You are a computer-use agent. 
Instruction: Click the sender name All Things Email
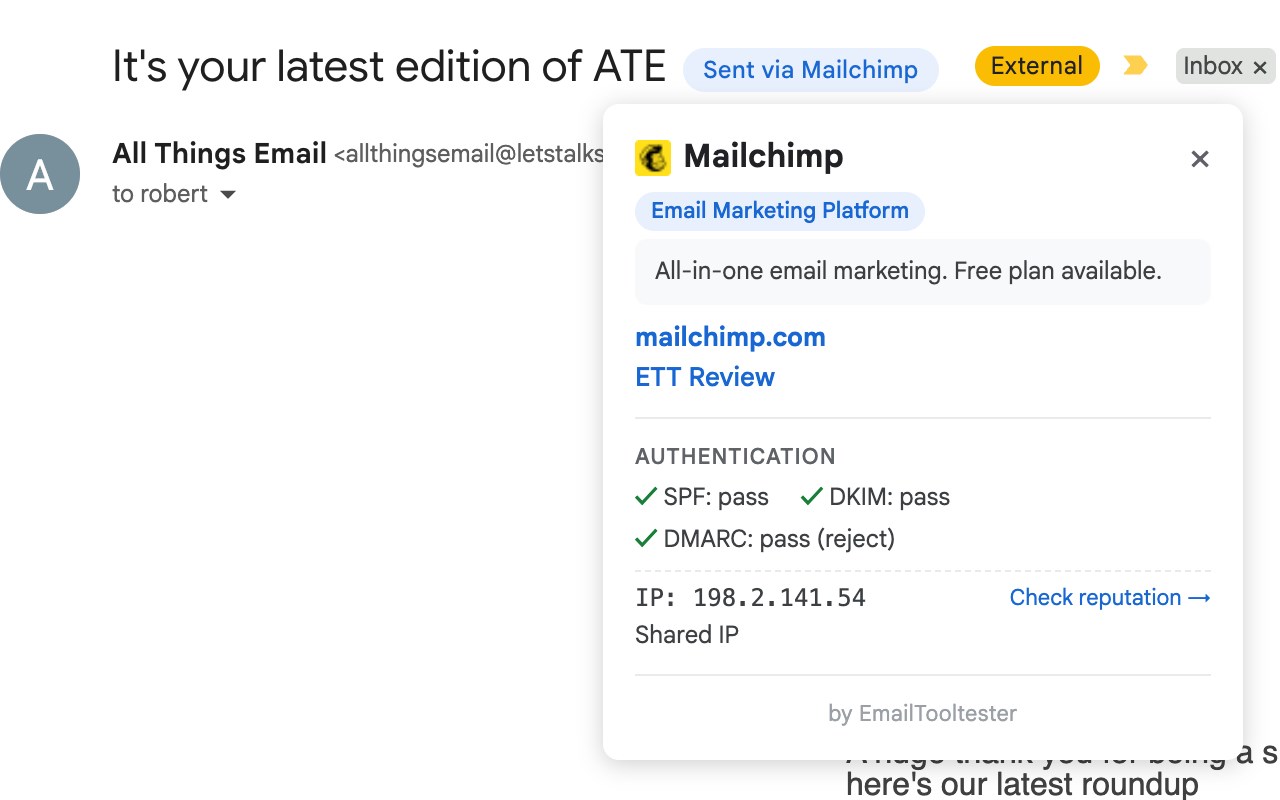coord(219,153)
